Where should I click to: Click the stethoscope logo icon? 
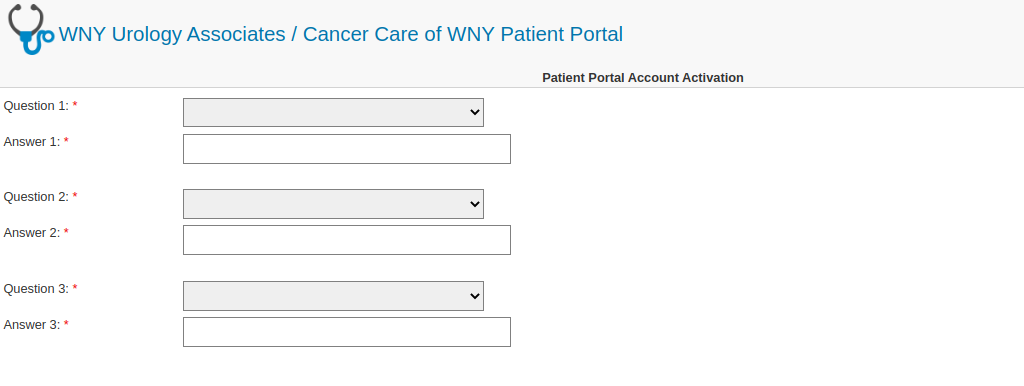point(31,29)
